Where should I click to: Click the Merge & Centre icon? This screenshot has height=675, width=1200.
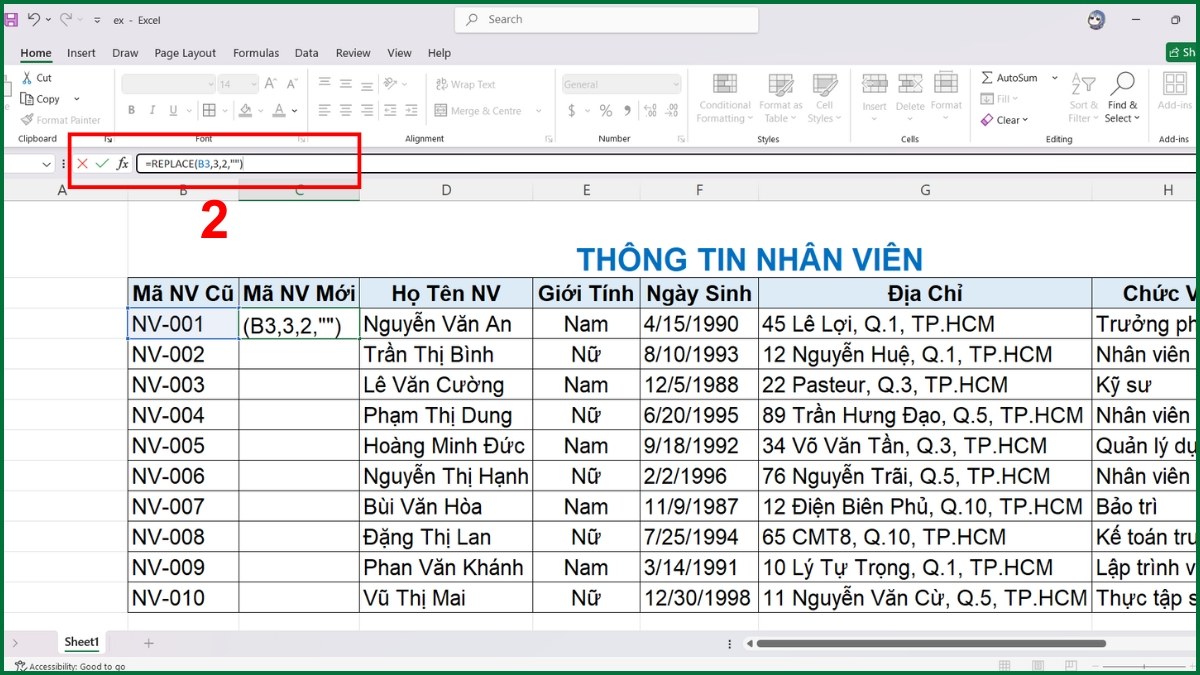(x=440, y=111)
